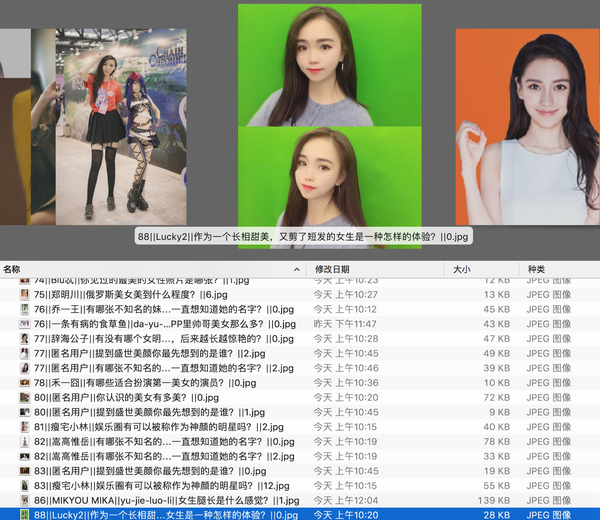This screenshot has width=600, height=520.
Task: Select the highlighted 88||Lucky2 file row
Action: [300, 515]
